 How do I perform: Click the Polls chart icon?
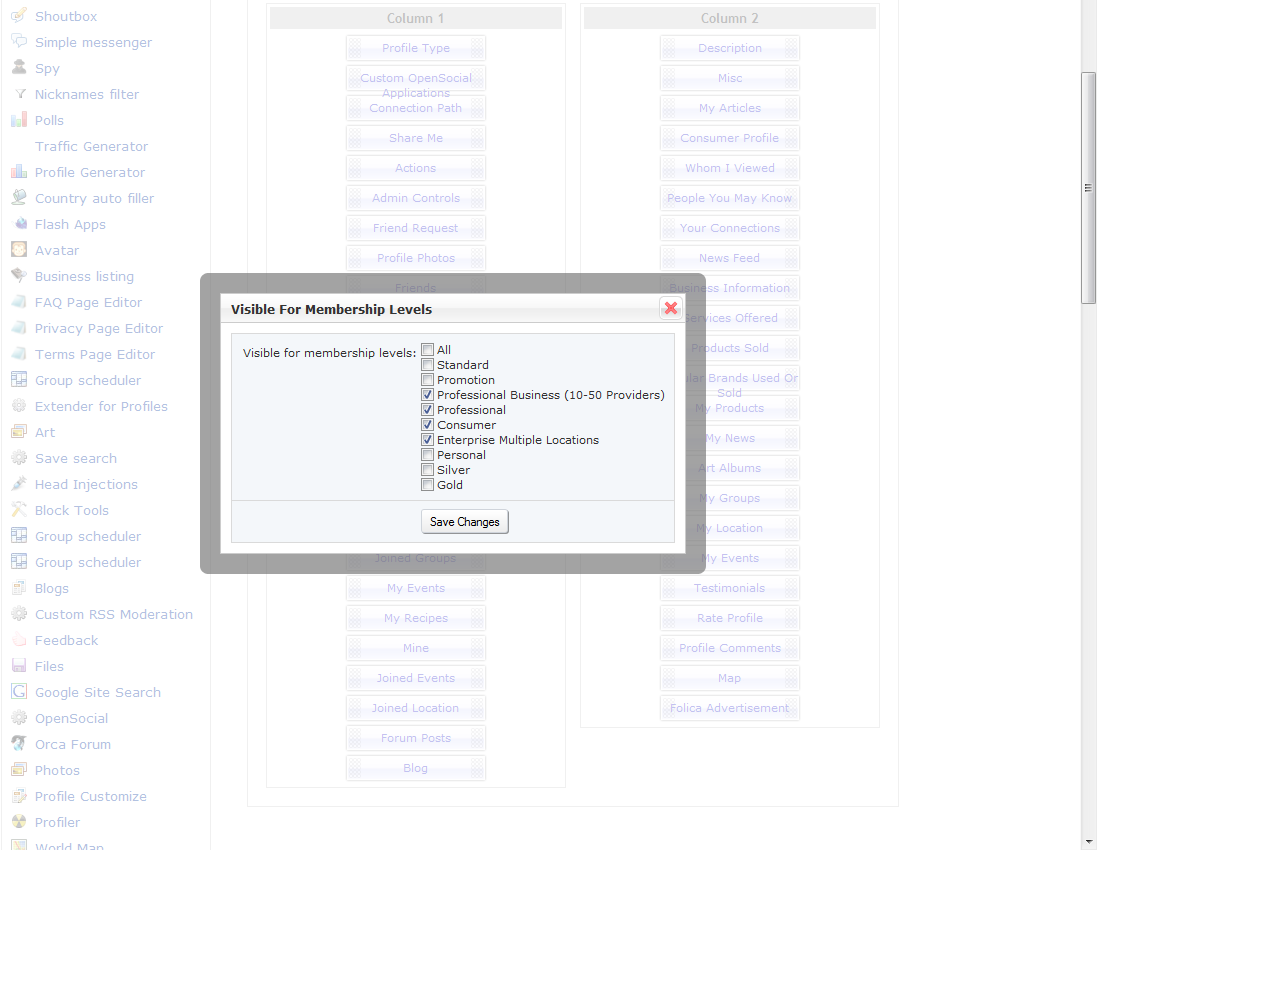click(x=19, y=120)
